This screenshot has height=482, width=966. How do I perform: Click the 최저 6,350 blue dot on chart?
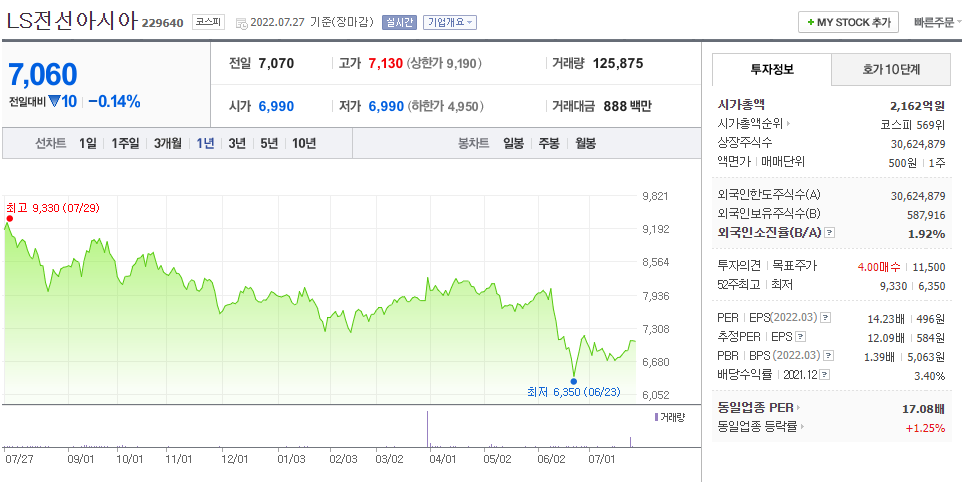[574, 381]
